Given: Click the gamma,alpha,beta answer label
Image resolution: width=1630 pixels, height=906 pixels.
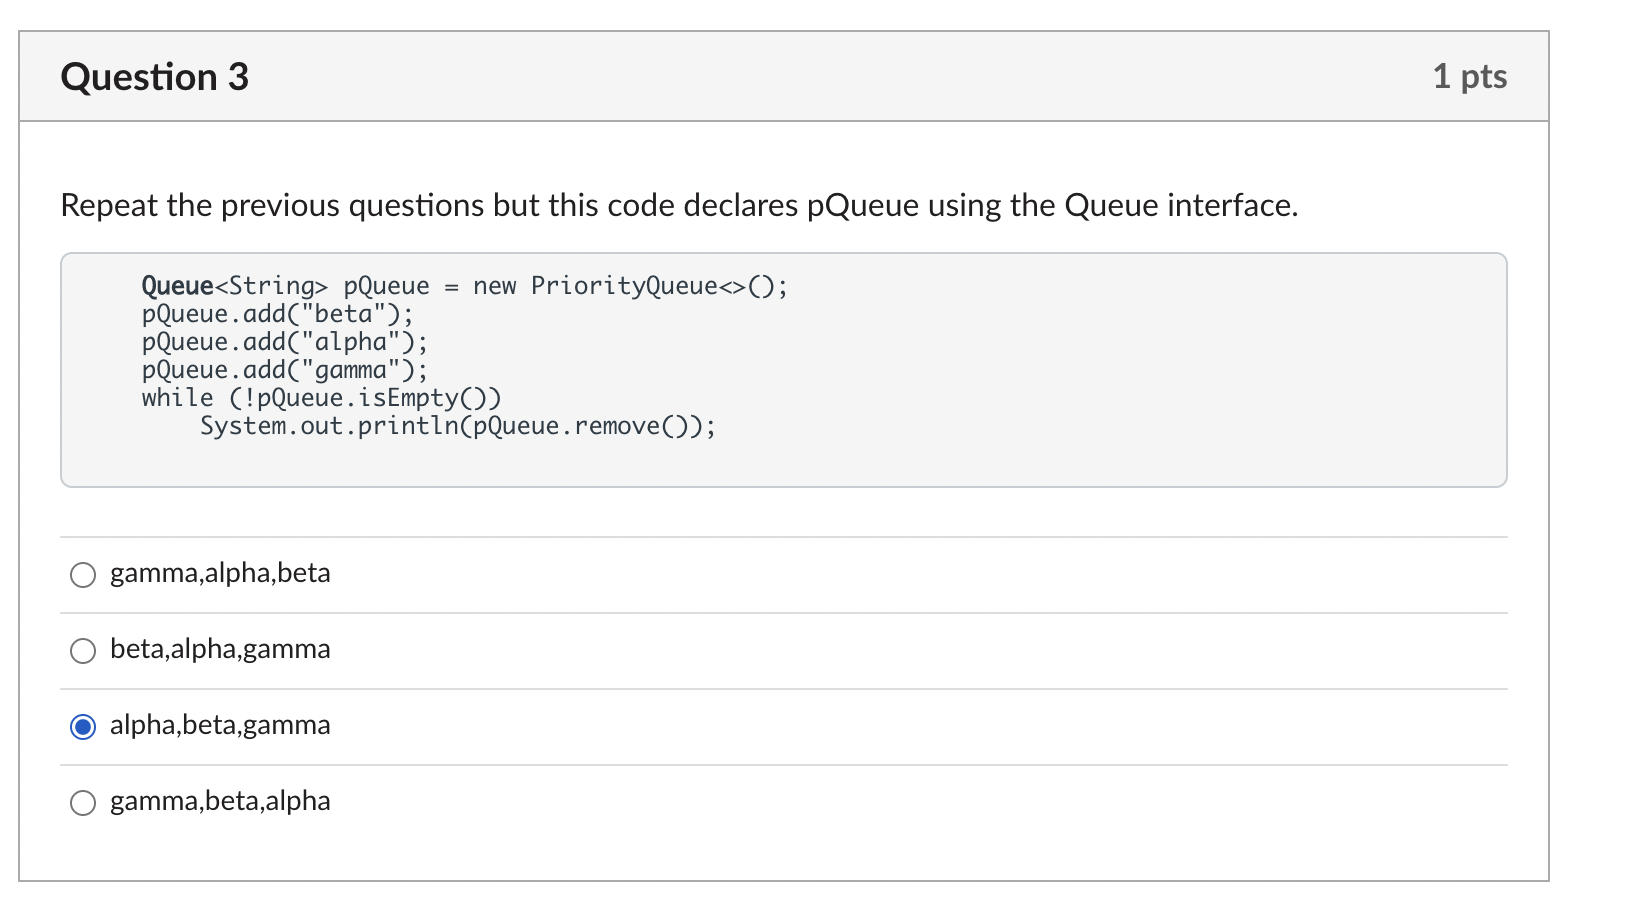Looking at the screenshot, I should (x=220, y=573).
